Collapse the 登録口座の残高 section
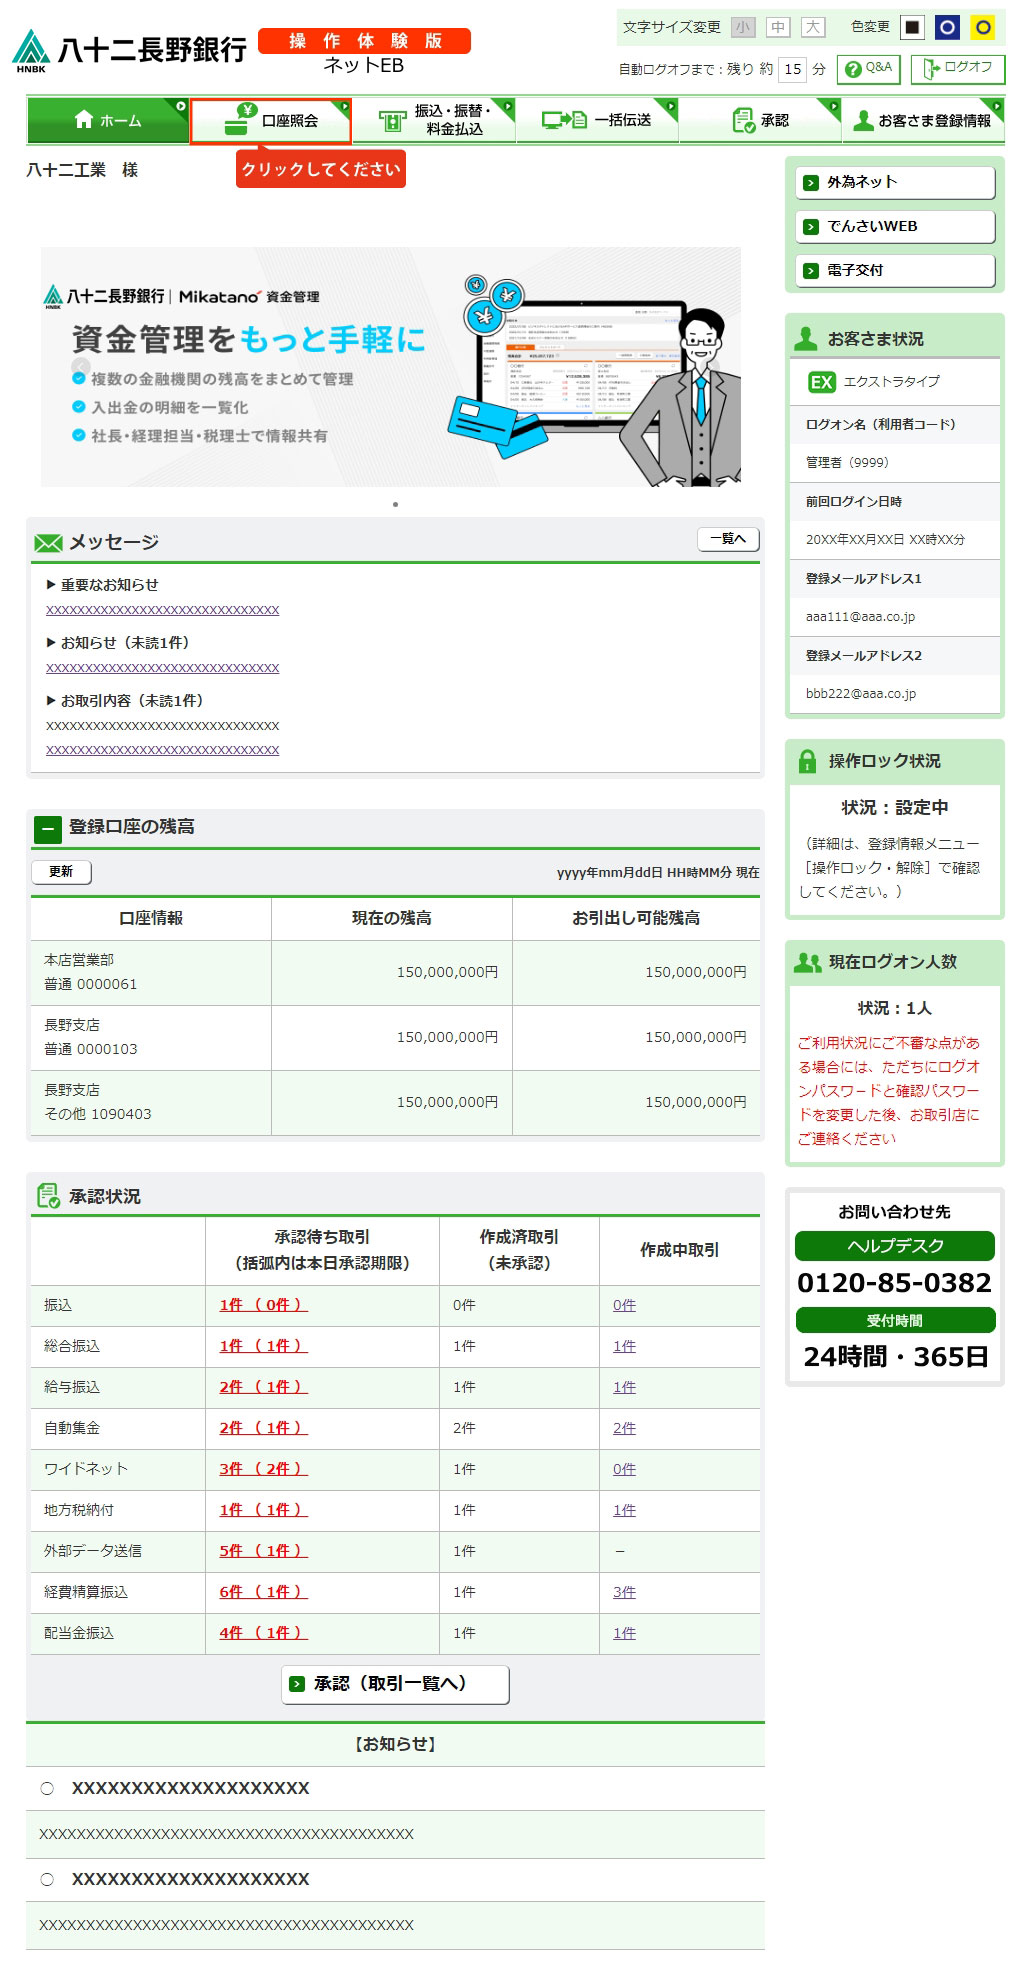Viewport: 1022px width, 1974px height. tap(47, 829)
